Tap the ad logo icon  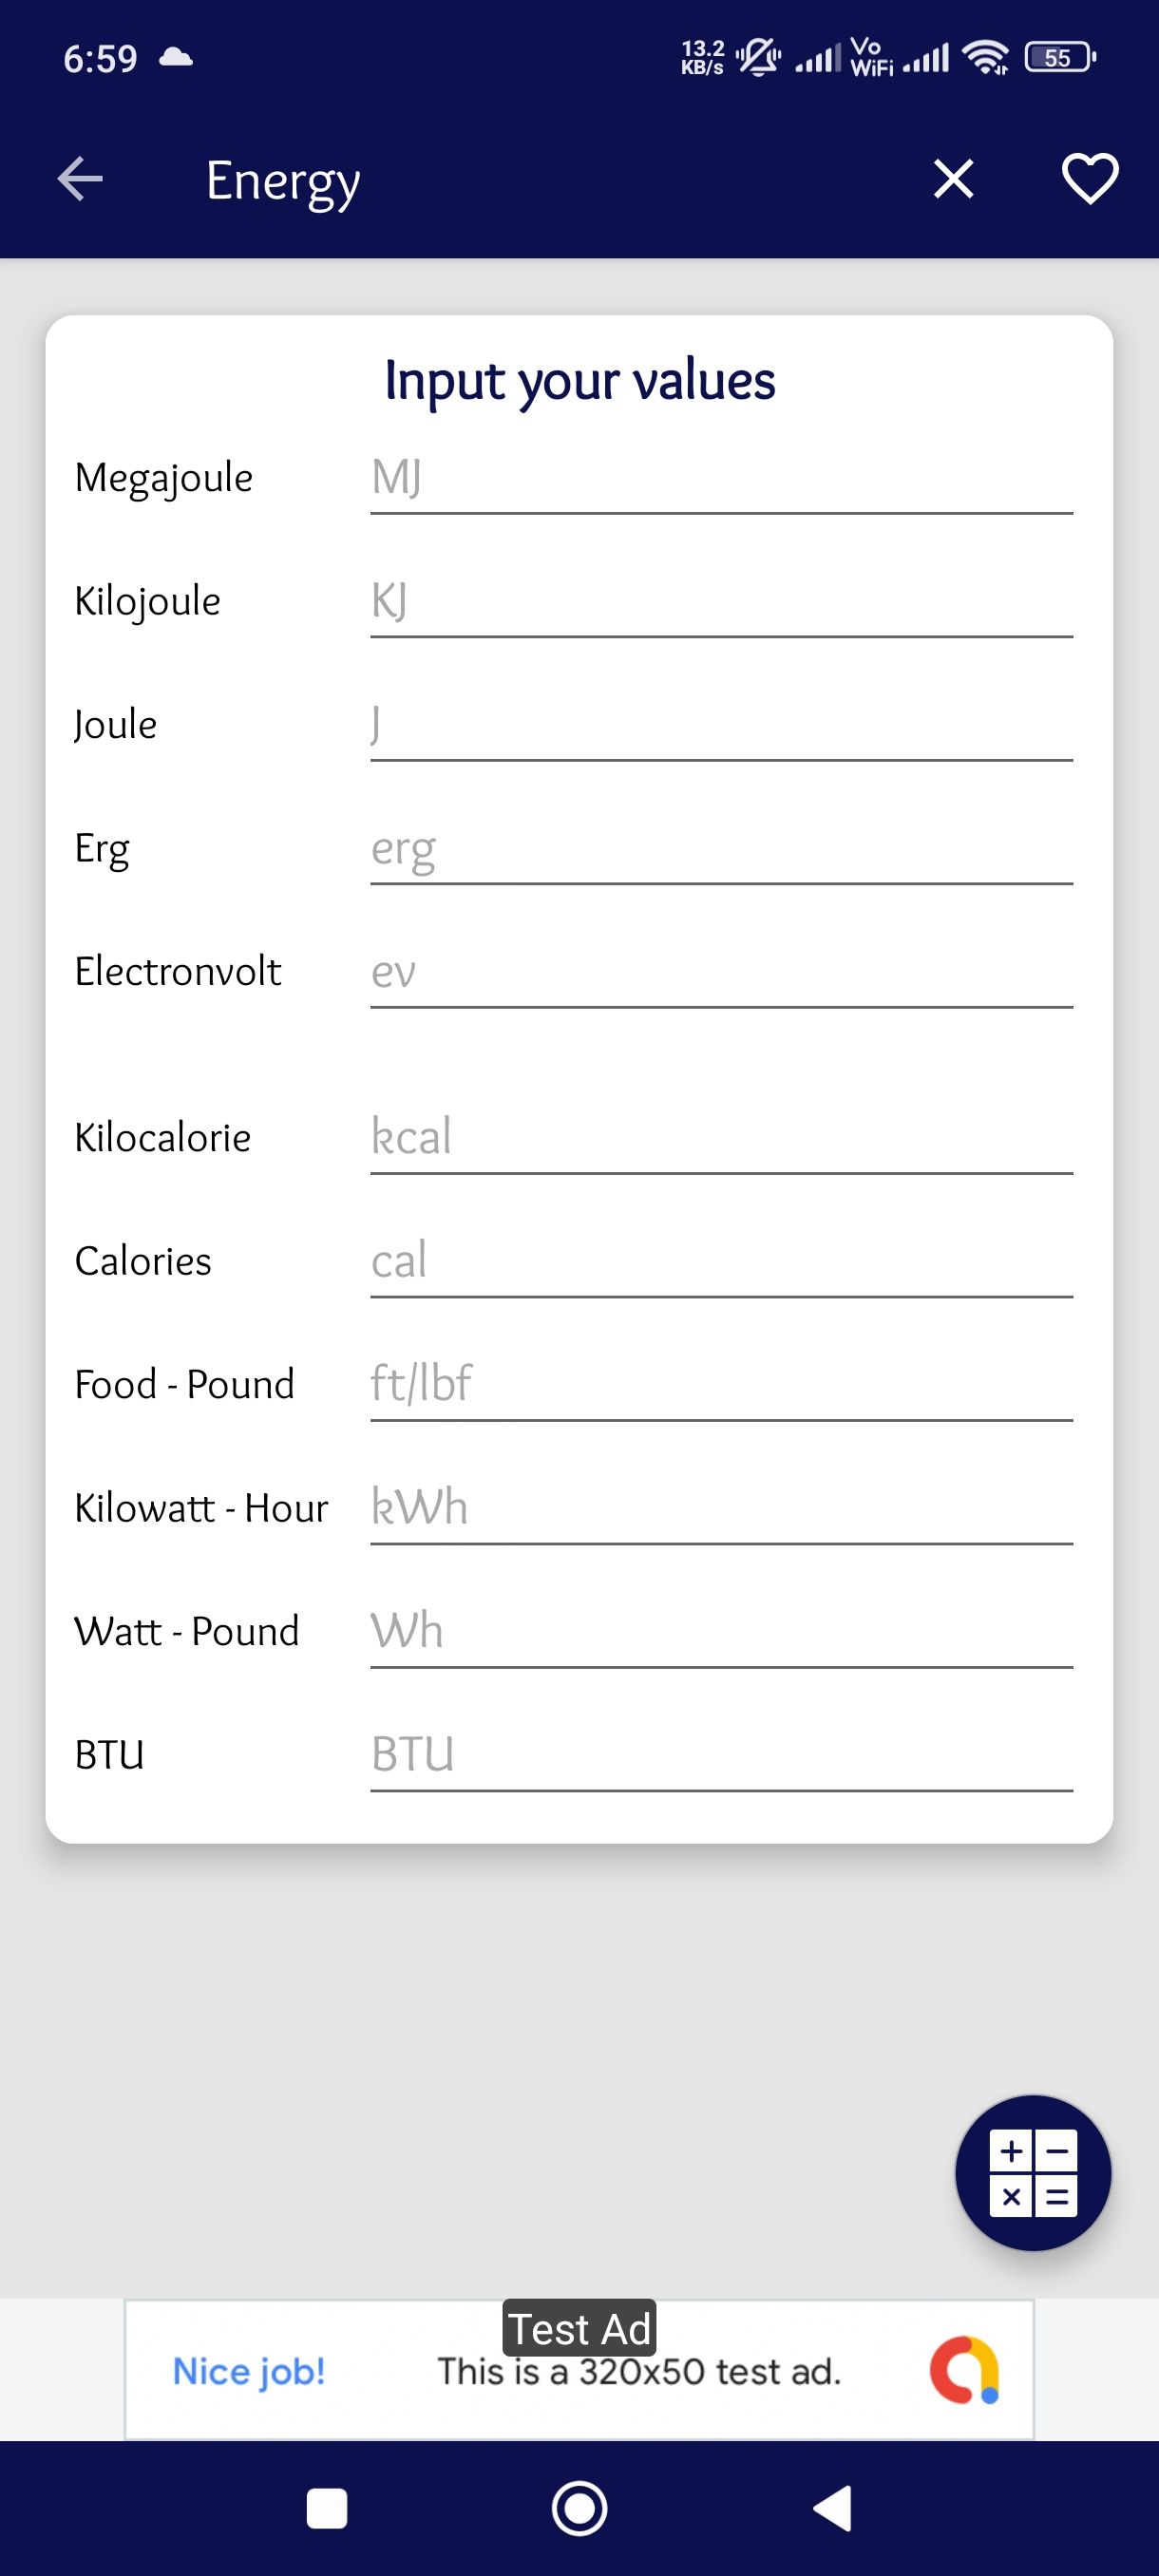click(x=964, y=2369)
